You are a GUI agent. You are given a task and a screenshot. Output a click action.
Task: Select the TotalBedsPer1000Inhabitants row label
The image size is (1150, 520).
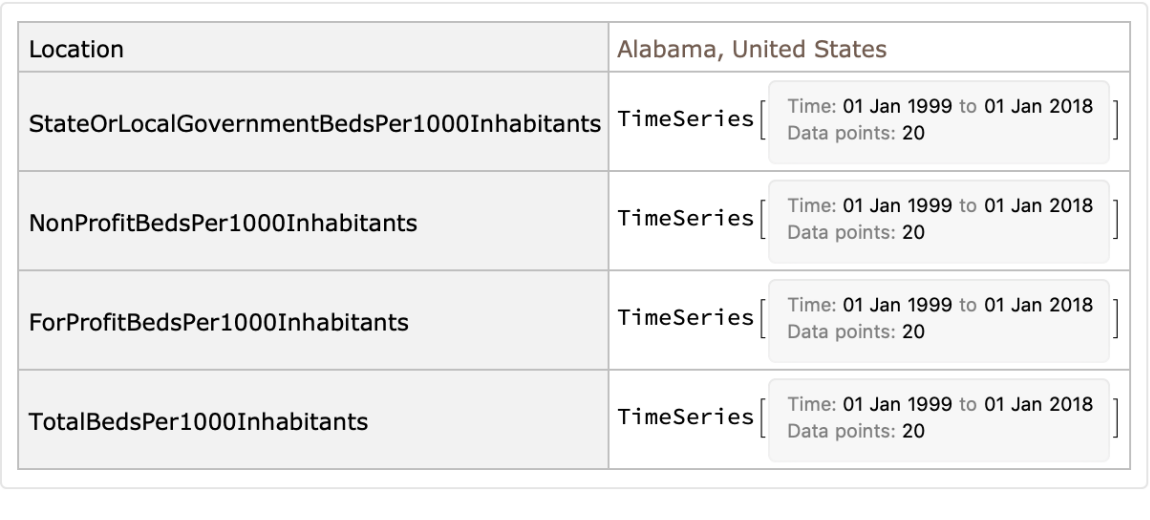[198, 421]
